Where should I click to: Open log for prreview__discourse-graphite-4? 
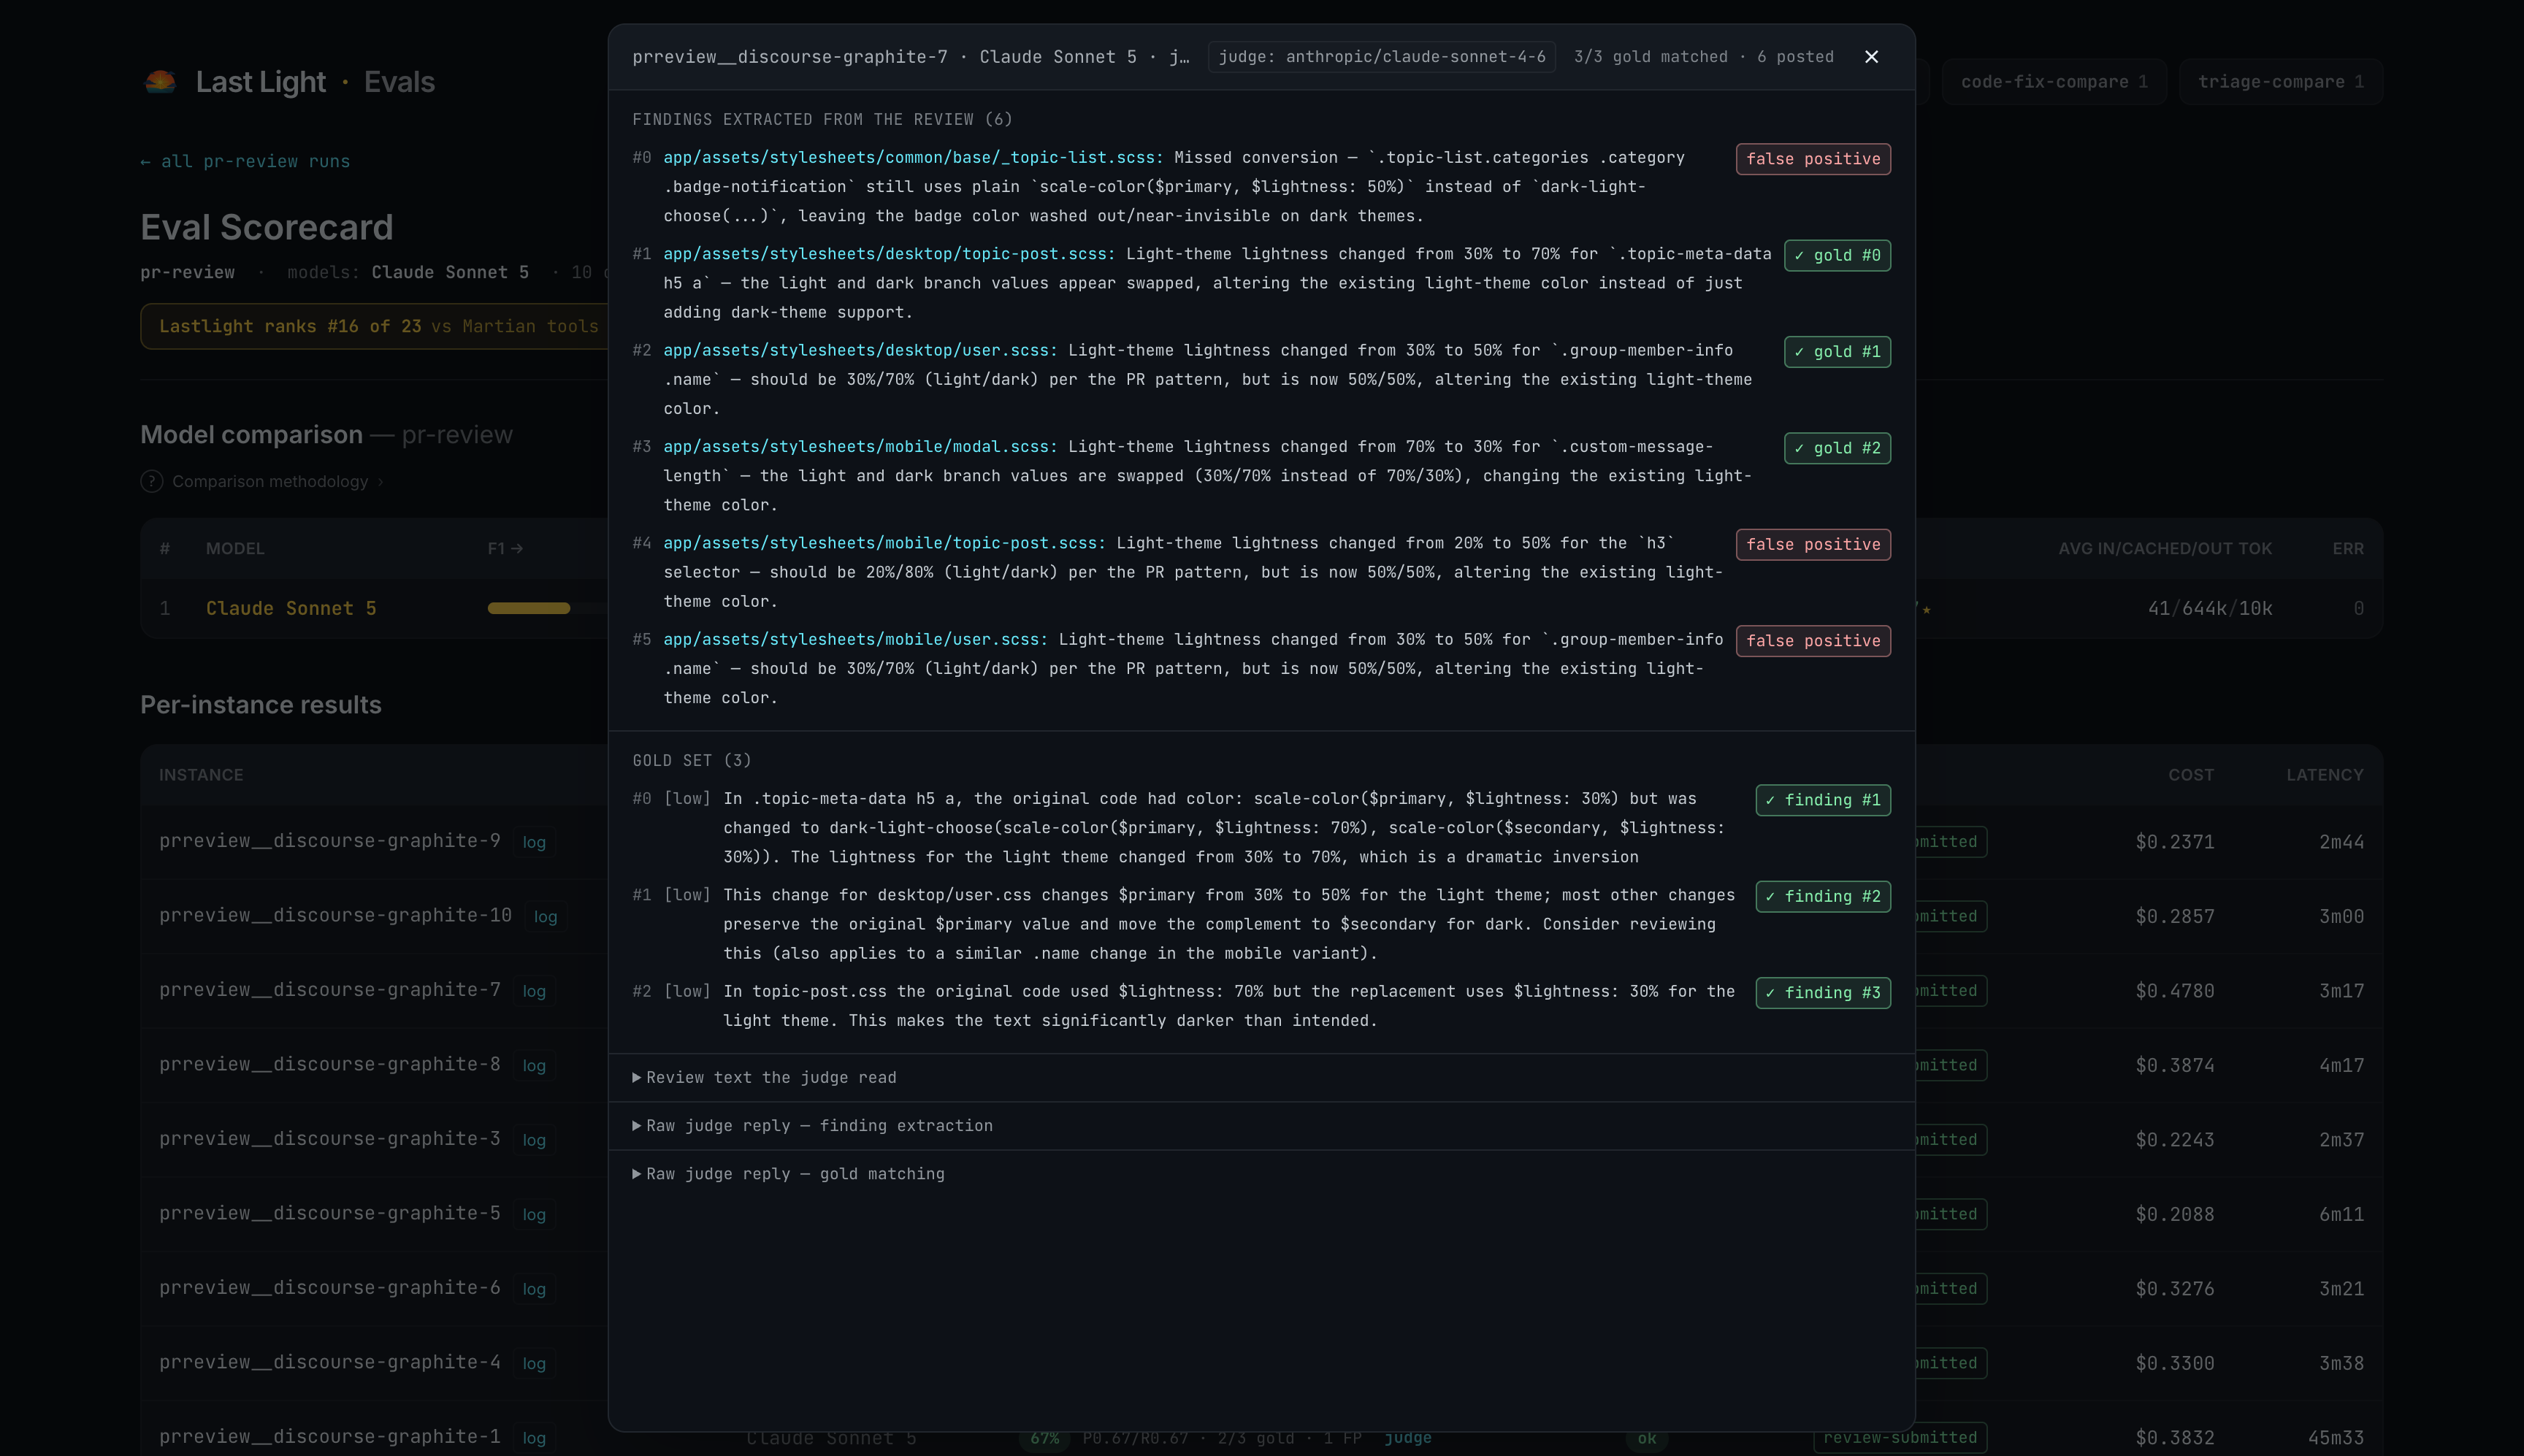pos(534,1363)
